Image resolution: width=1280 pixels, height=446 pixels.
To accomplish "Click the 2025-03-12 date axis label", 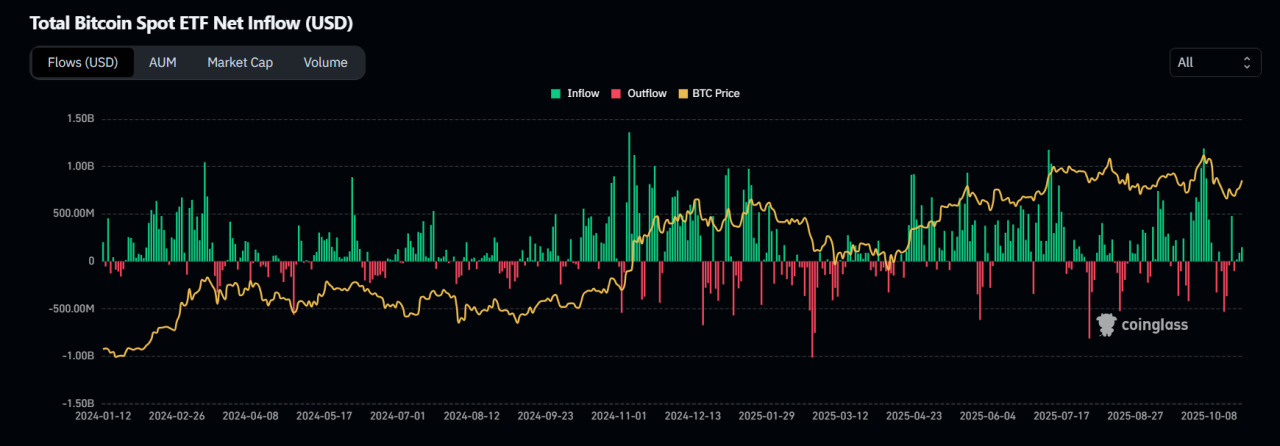I will [841, 414].
